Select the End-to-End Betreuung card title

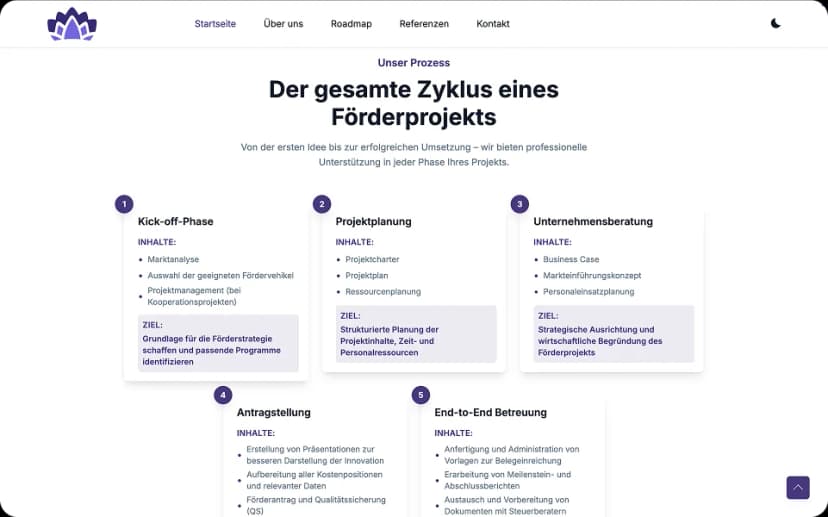pos(491,412)
